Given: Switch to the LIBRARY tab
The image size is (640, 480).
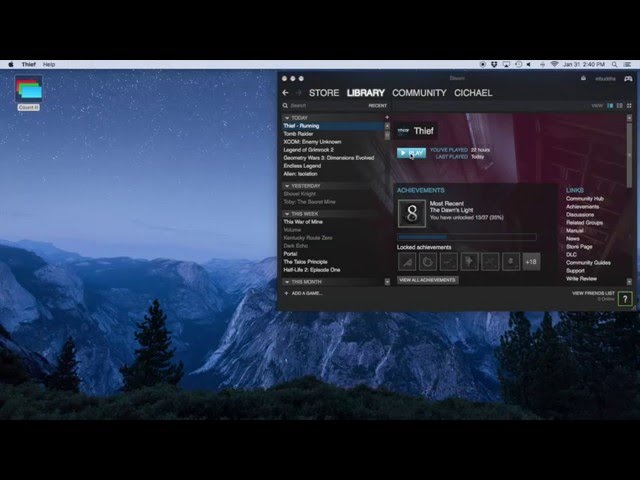Looking at the screenshot, I should click(x=366, y=93).
